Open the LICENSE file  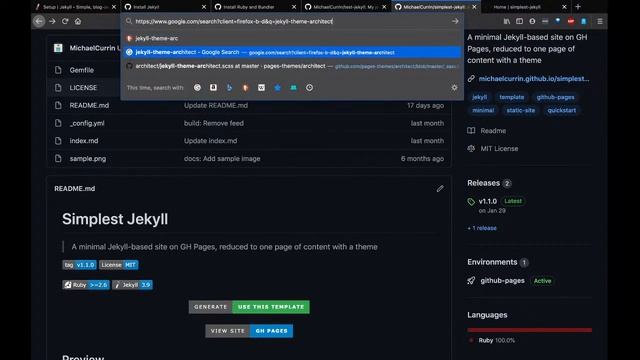(x=83, y=88)
